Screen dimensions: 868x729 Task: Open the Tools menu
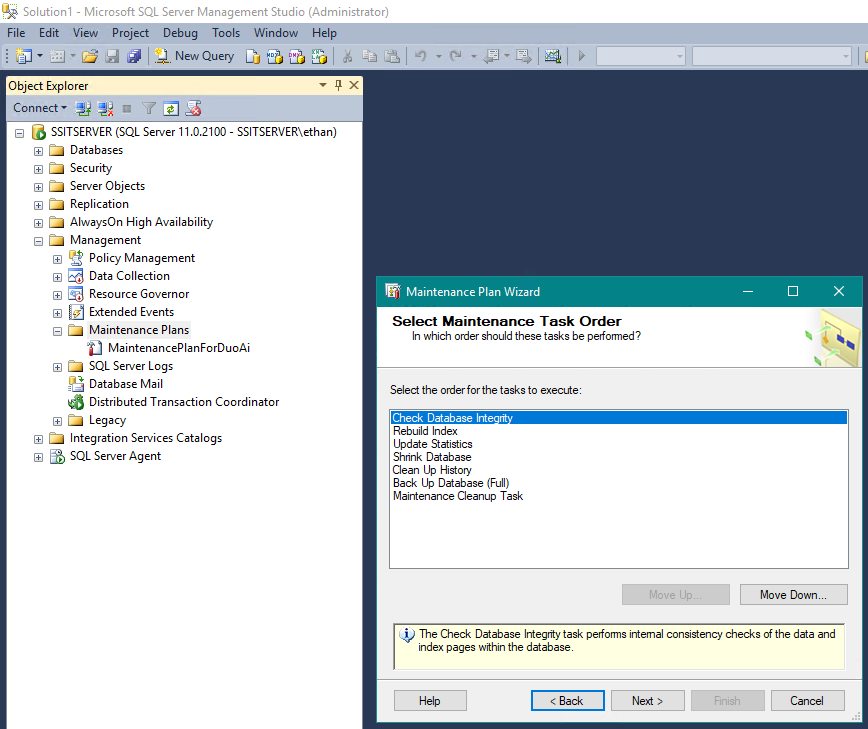(x=226, y=33)
